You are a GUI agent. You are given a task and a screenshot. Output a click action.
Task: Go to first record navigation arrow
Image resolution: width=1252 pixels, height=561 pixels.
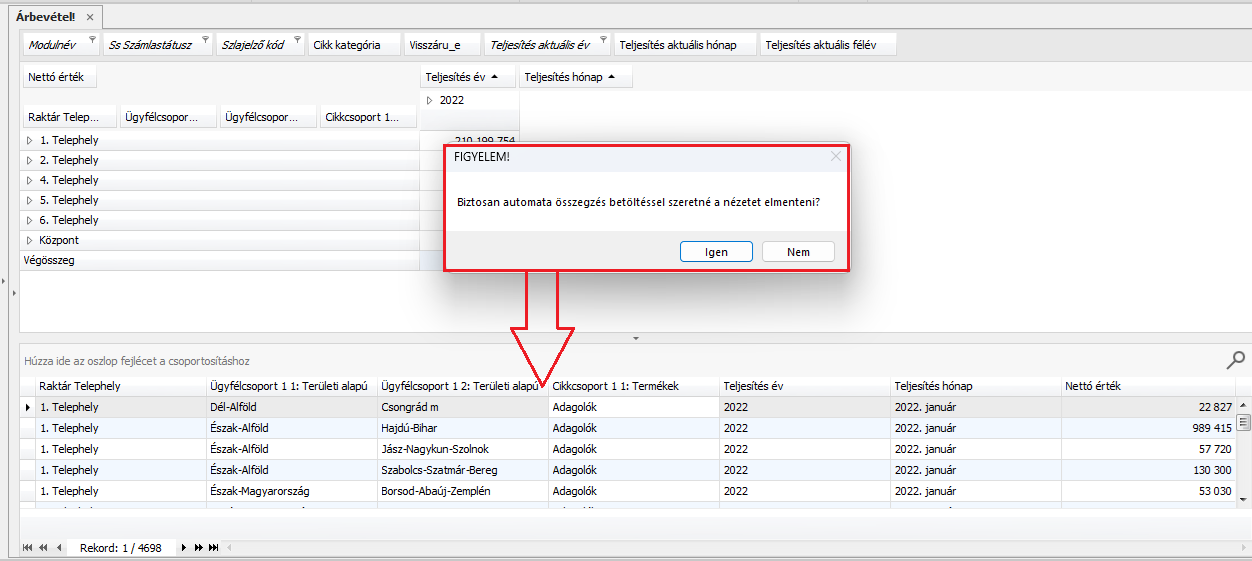(27, 548)
